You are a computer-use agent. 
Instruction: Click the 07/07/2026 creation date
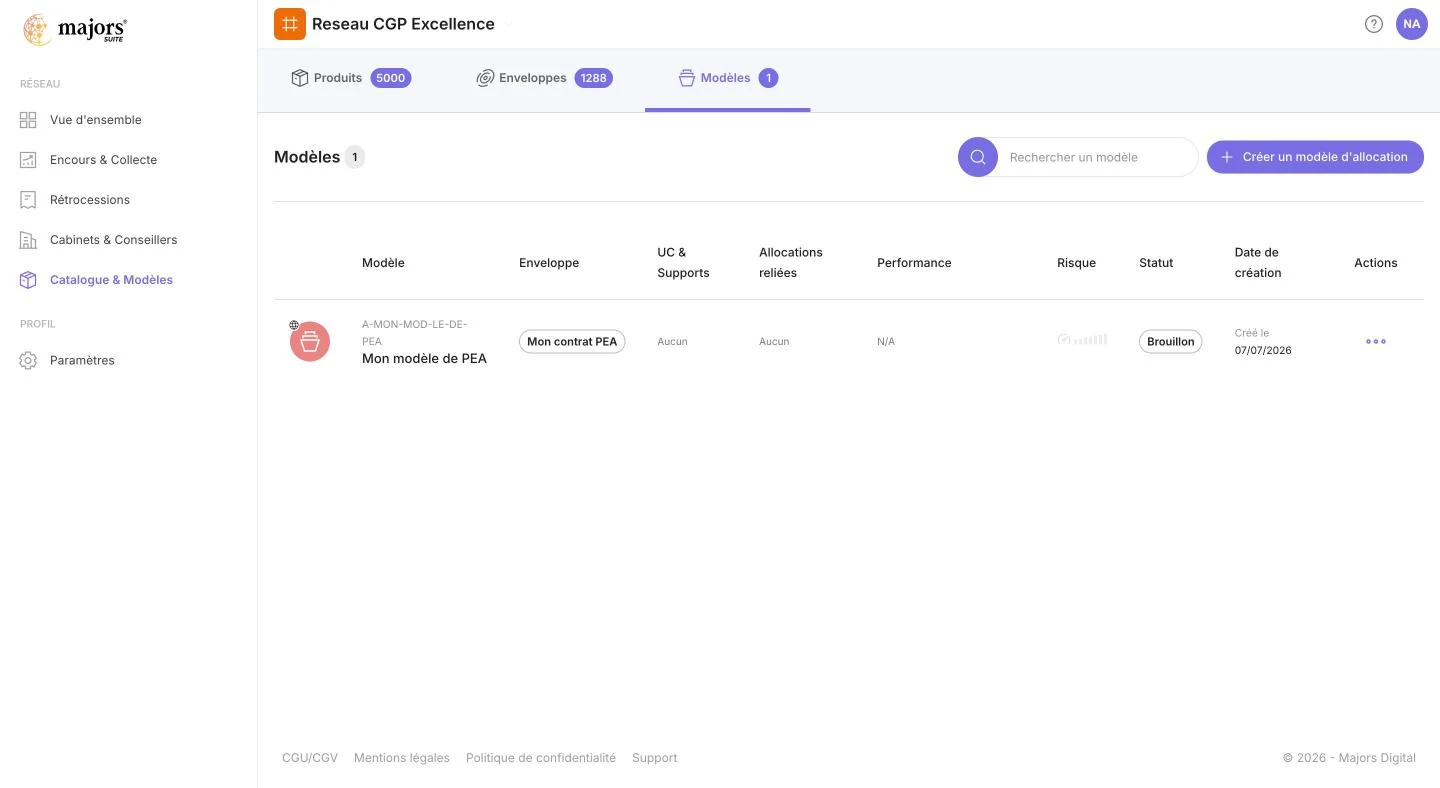point(1263,351)
